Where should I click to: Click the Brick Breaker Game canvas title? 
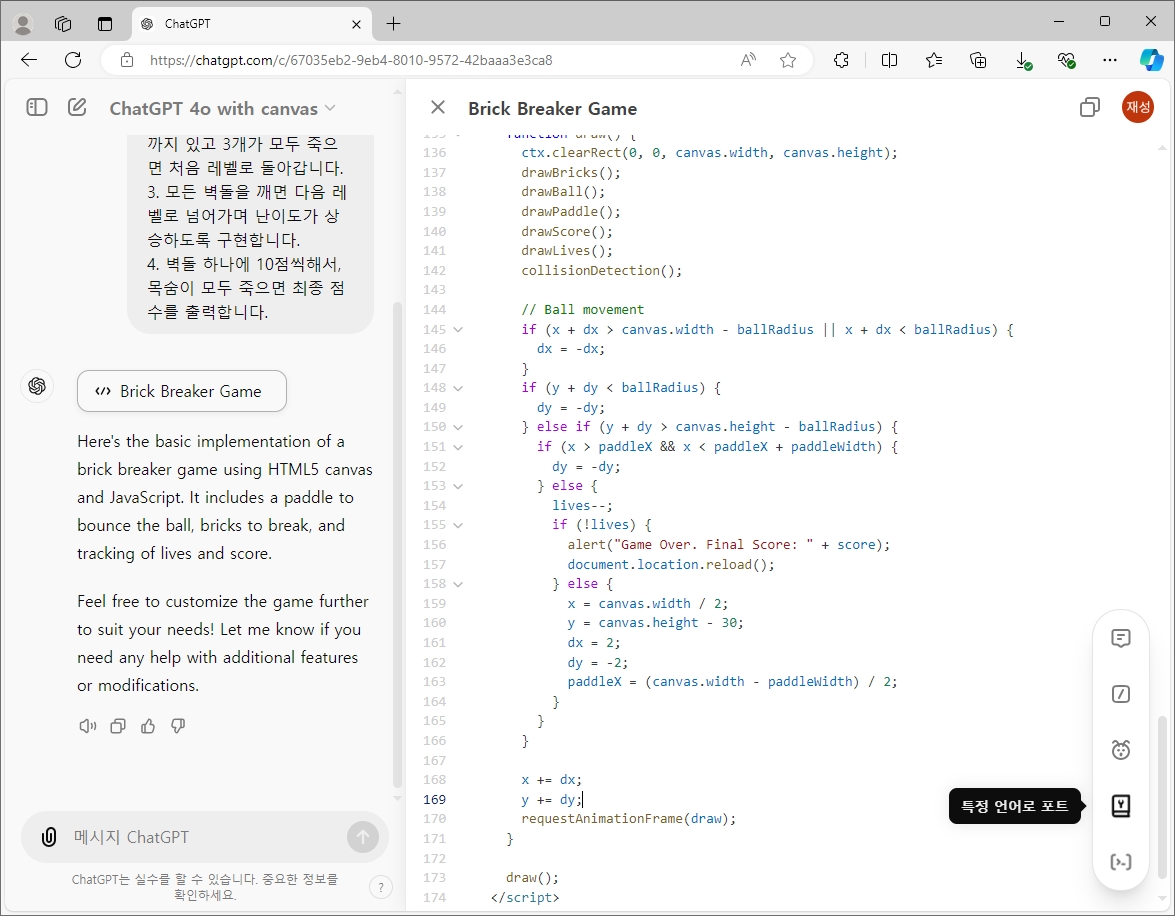pos(552,109)
